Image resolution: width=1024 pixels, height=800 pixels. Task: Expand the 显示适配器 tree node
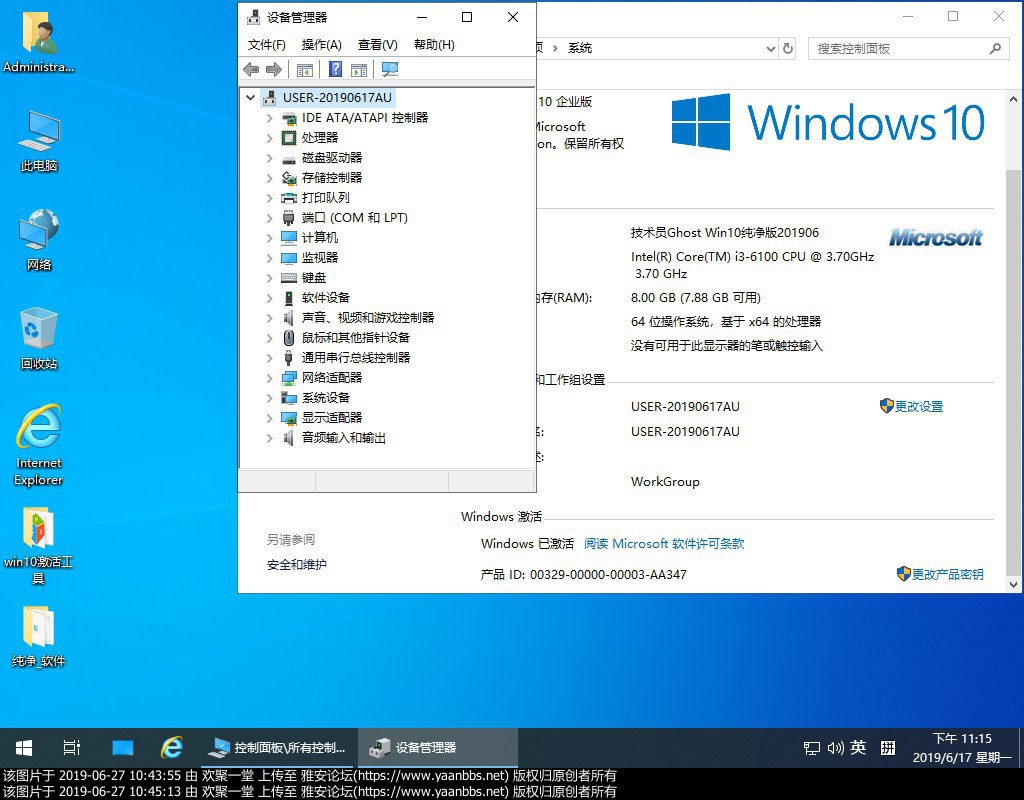[270, 418]
